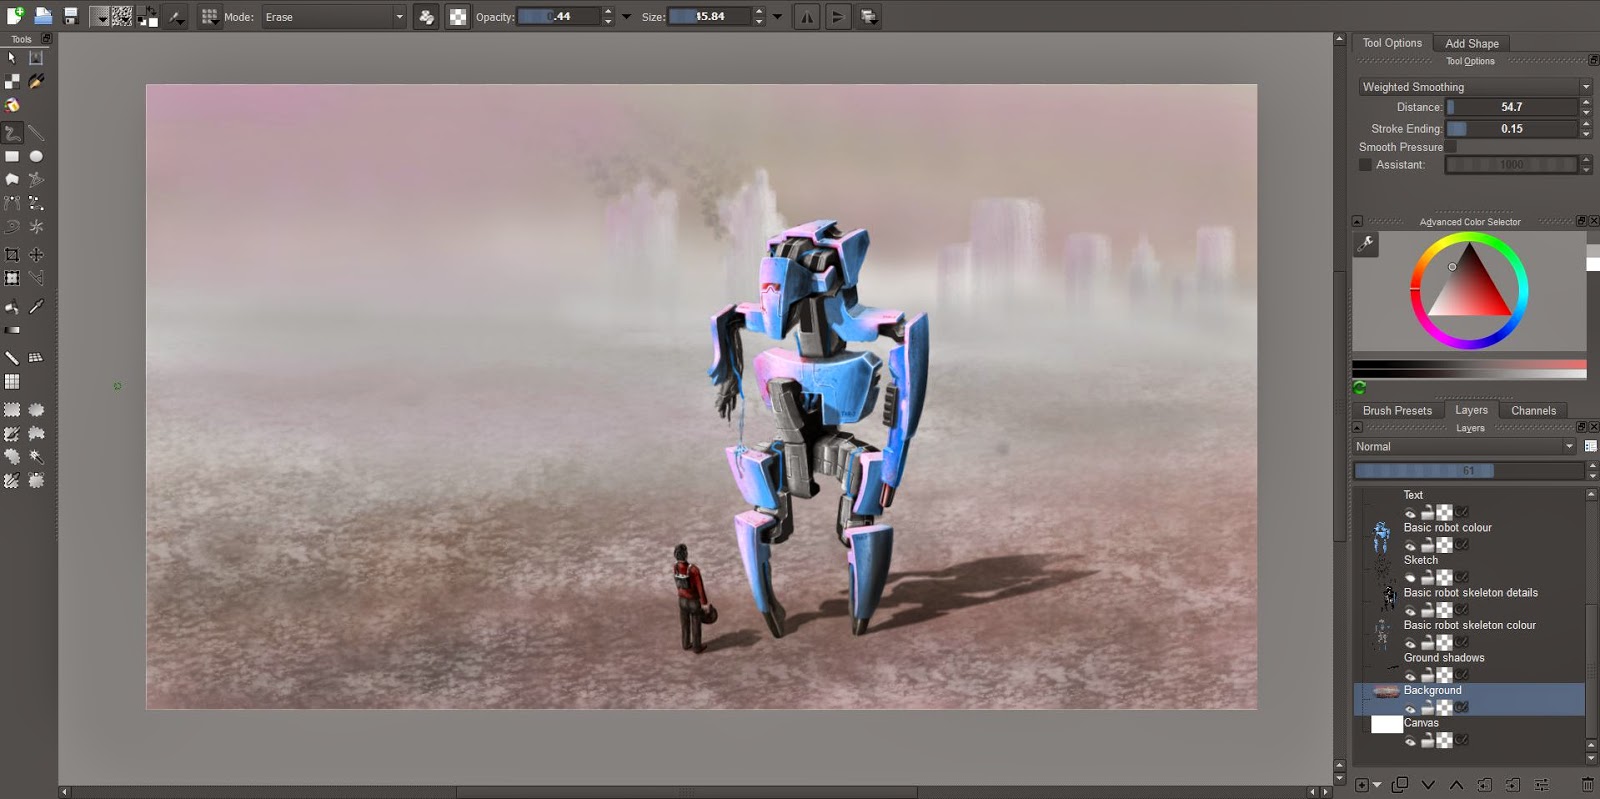Open the workspace chooser in the toolbar

pyautogui.click(x=869, y=16)
